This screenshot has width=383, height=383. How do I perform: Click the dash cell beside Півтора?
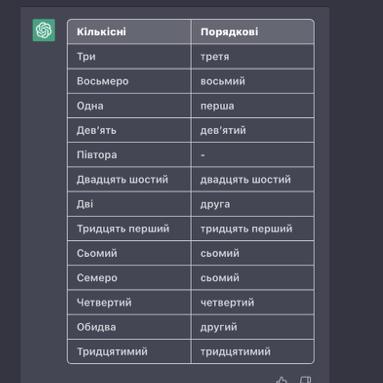[x=253, y=155]
